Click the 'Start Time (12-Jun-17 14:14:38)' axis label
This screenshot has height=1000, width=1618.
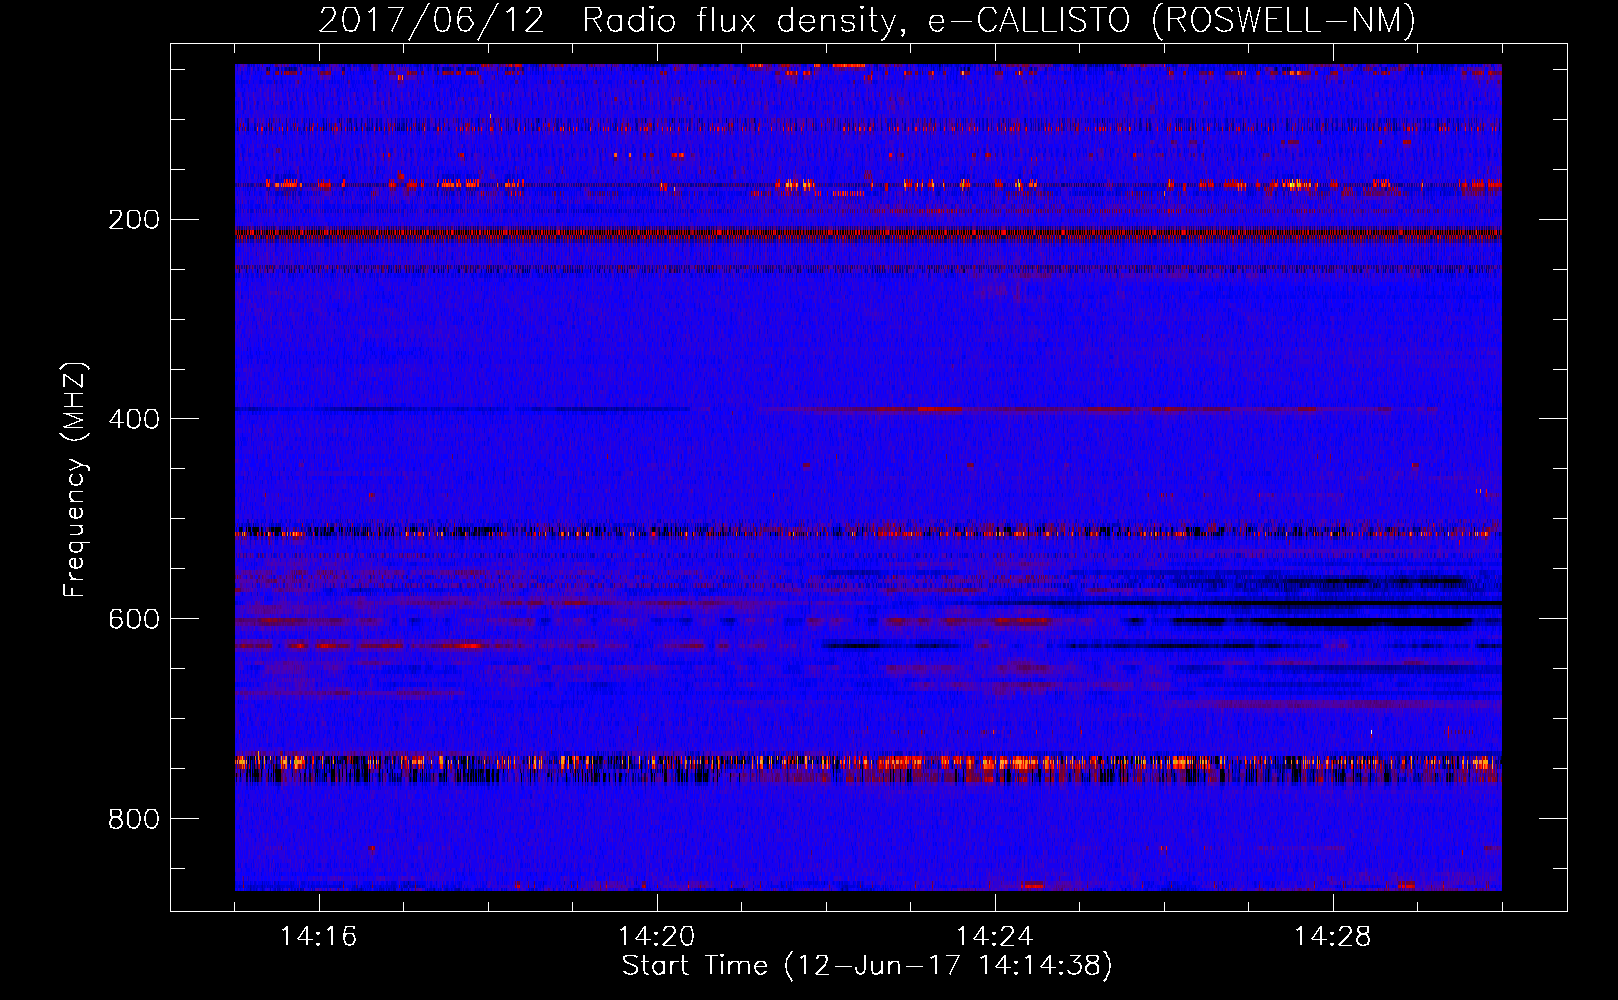[x=867, y=966]
